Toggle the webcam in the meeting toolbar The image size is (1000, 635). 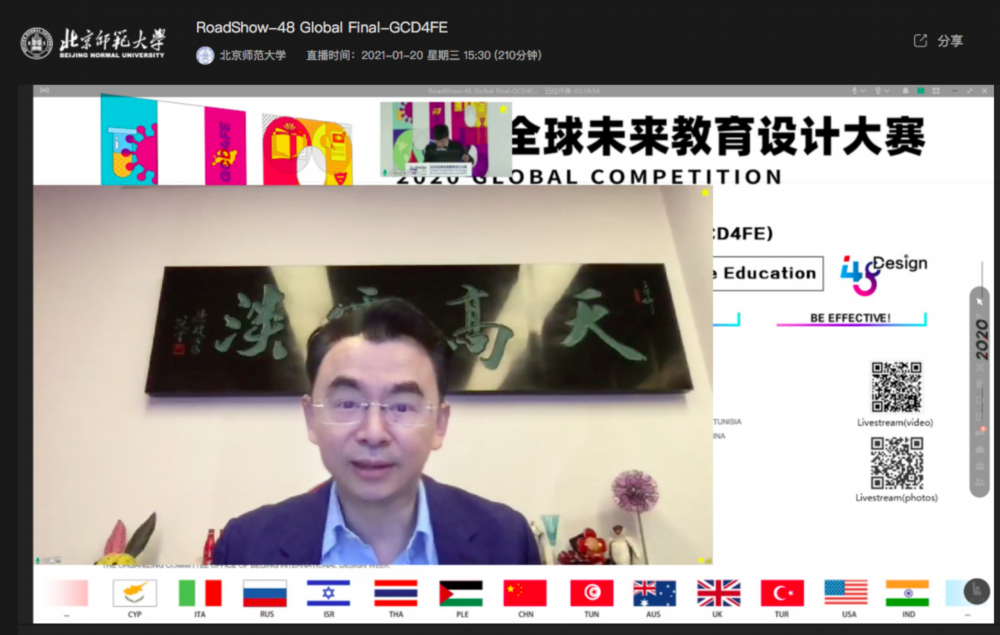click(878, 91)
